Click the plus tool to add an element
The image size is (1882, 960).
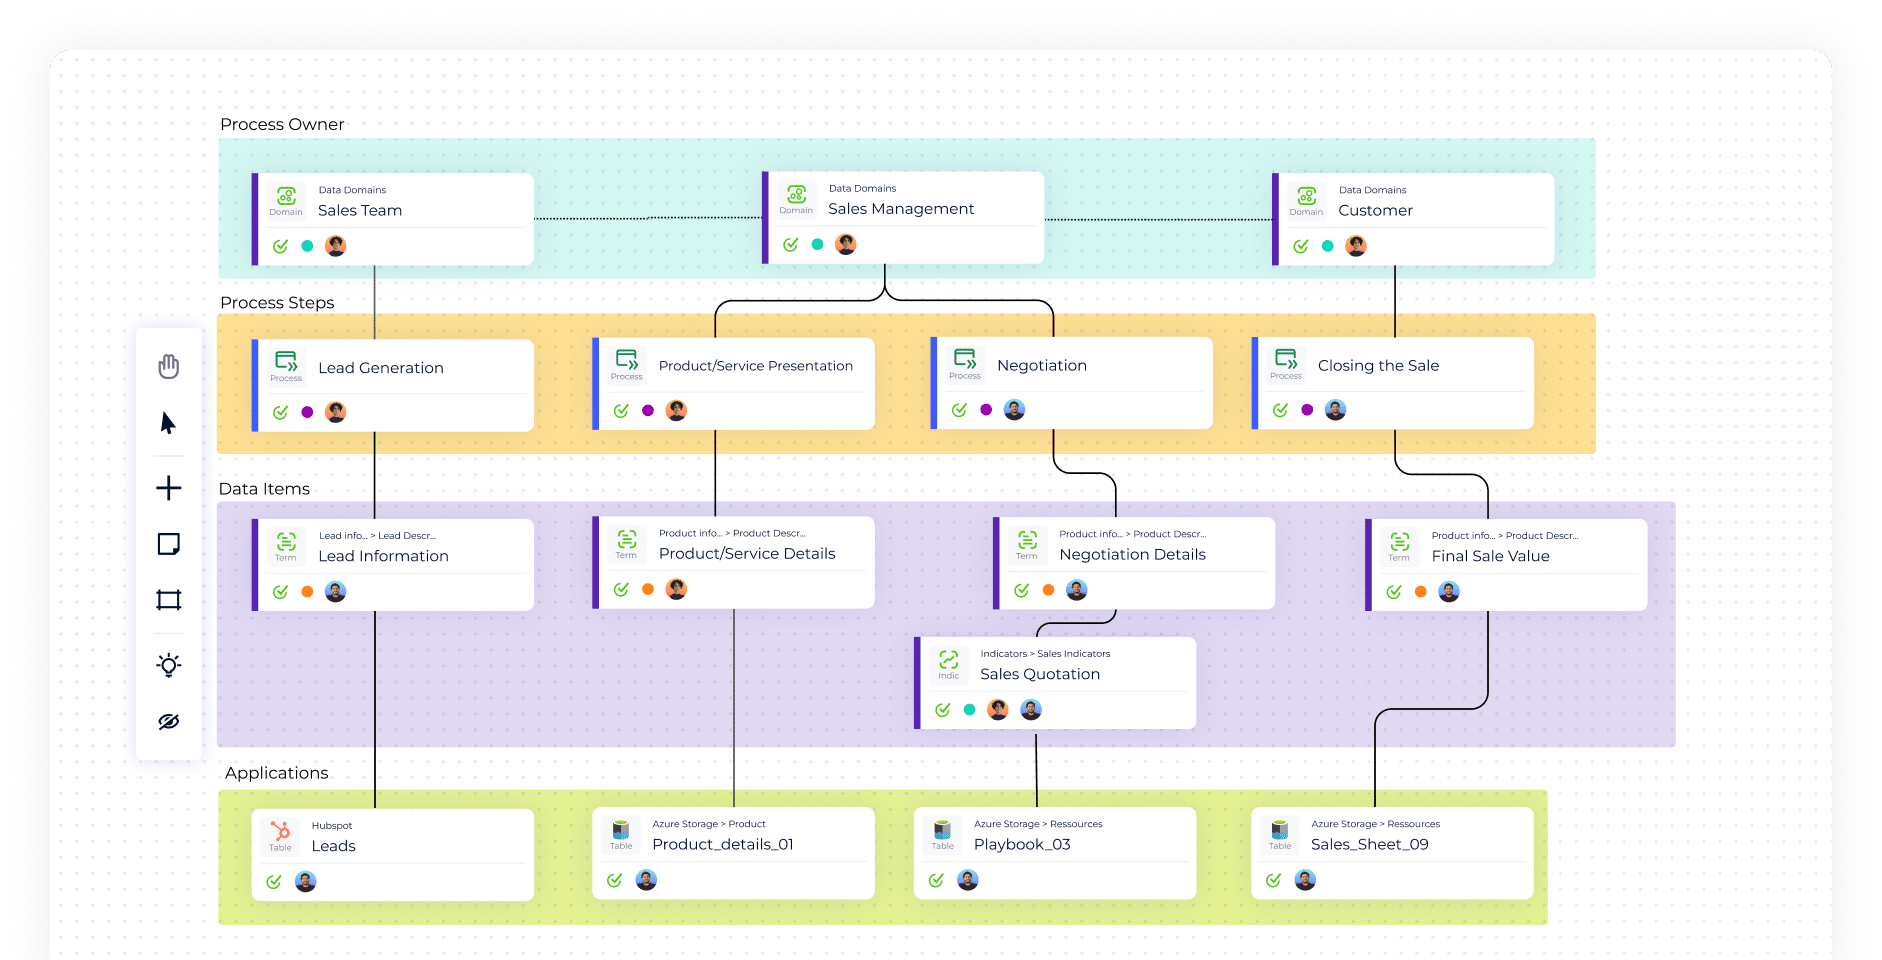point(168,488)
